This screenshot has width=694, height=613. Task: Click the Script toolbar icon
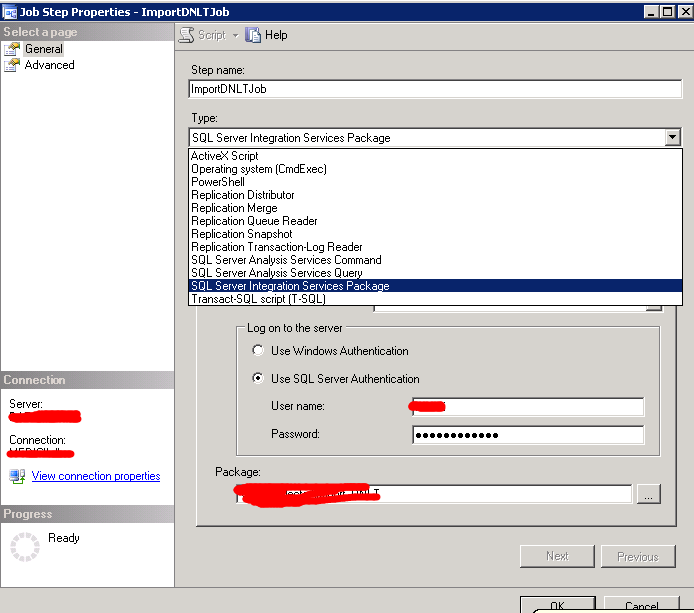point(186,35)
